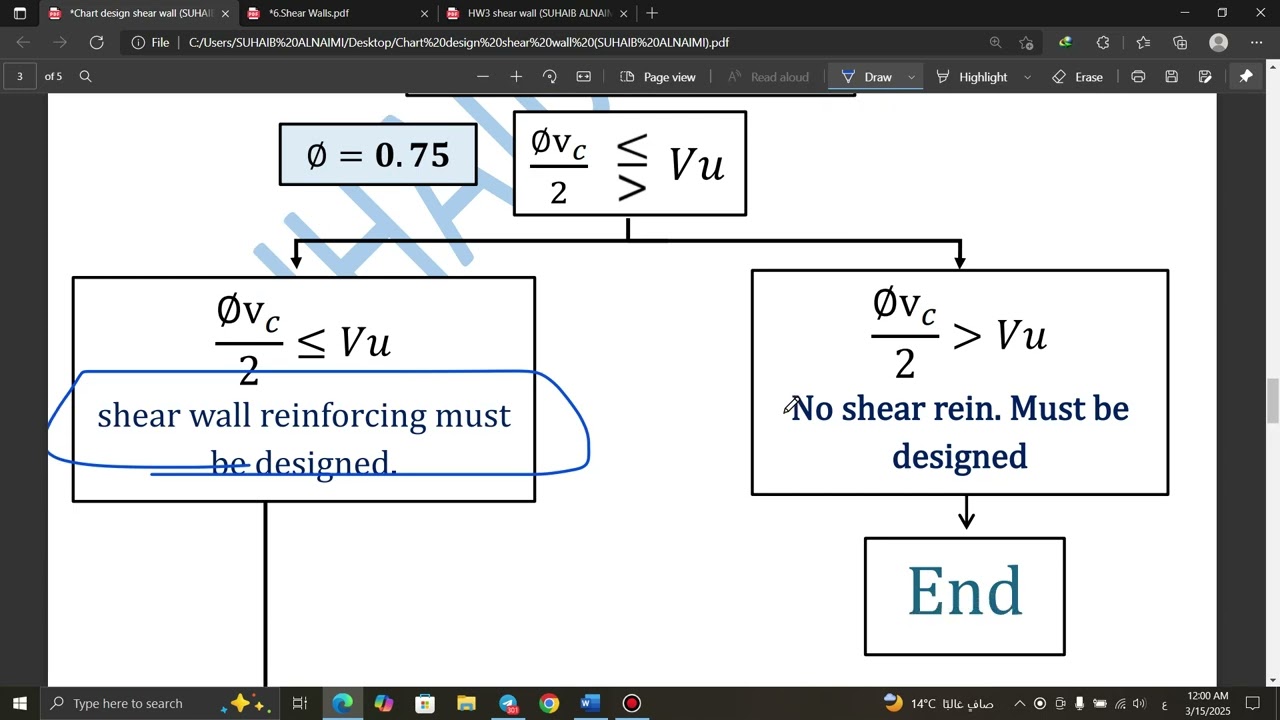Image resolution: width=1280 pixels, height=720 pixels.
Task: Open Microsoft Word from the taskbar
Action: click(590, 703)
